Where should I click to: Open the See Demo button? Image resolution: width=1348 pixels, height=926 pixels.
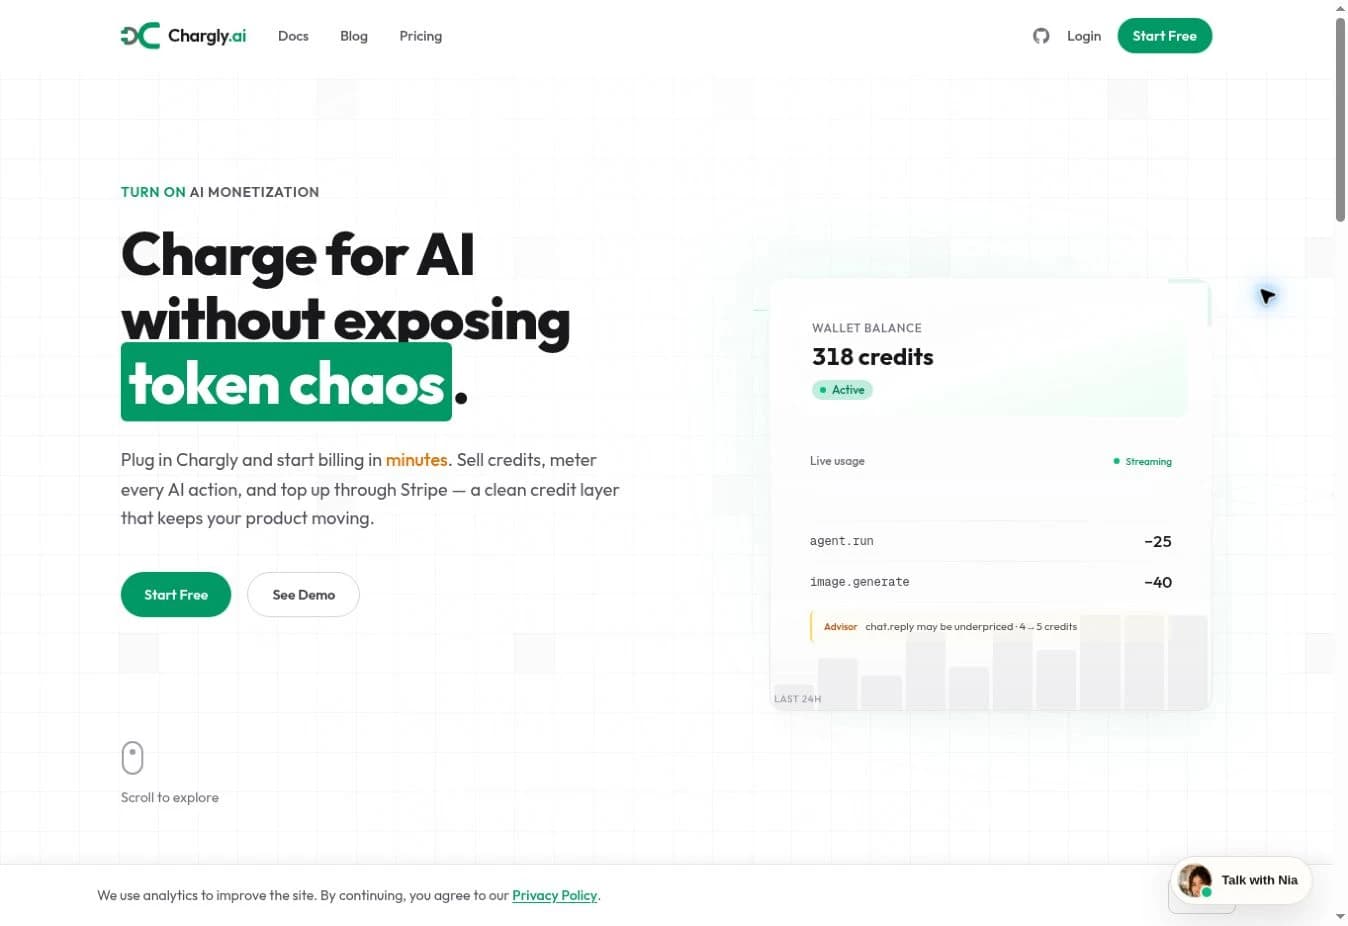[x=303, y=595]
